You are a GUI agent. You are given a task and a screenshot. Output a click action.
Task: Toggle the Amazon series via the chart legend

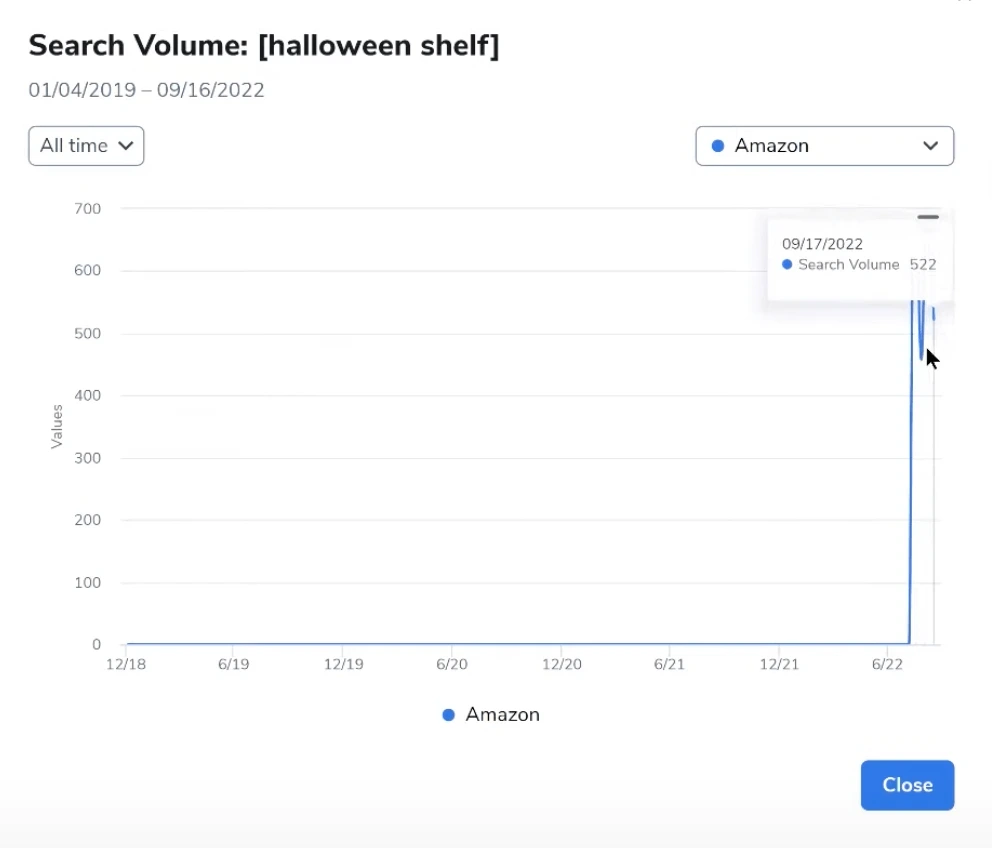490,715
